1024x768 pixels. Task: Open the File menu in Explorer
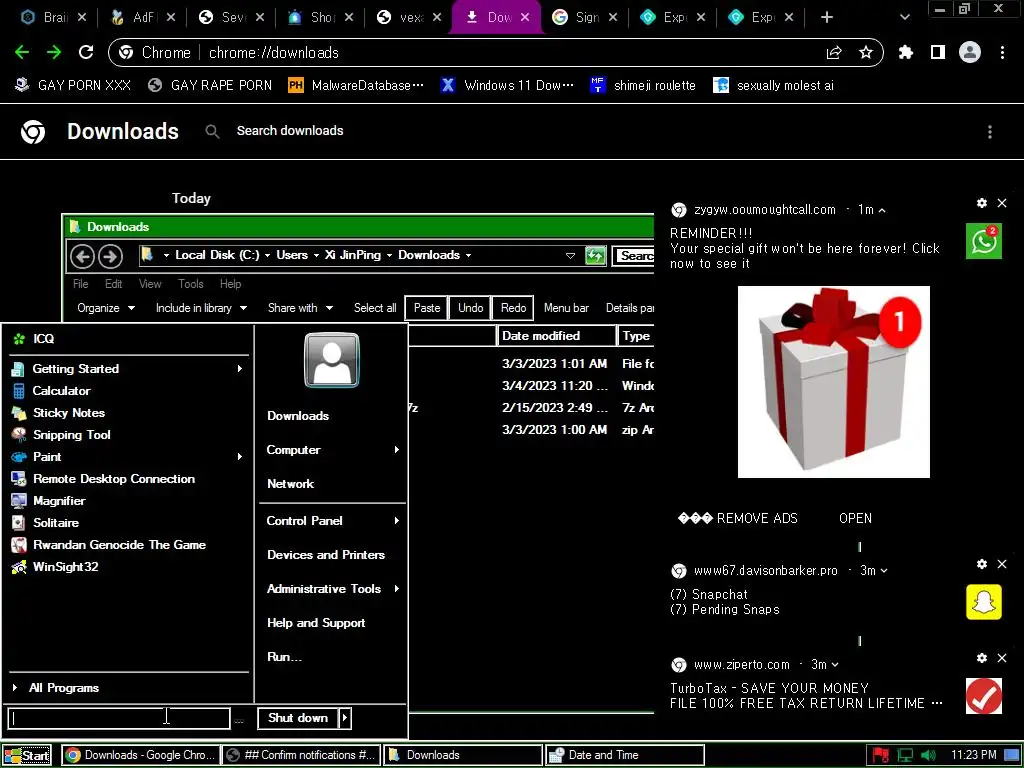[x=80, y=284]
